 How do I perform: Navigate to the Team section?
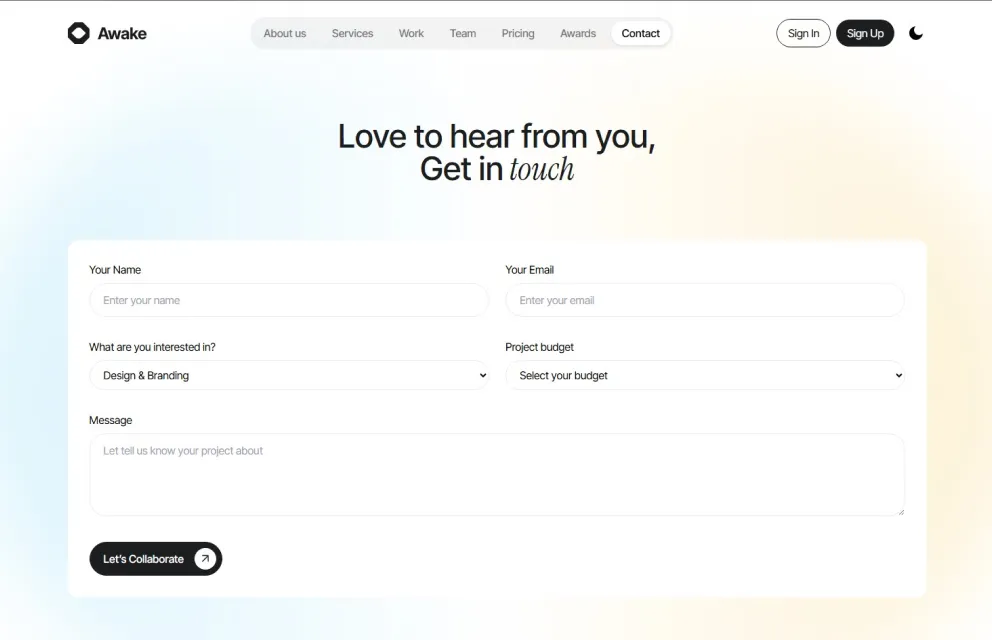point(462,34)
